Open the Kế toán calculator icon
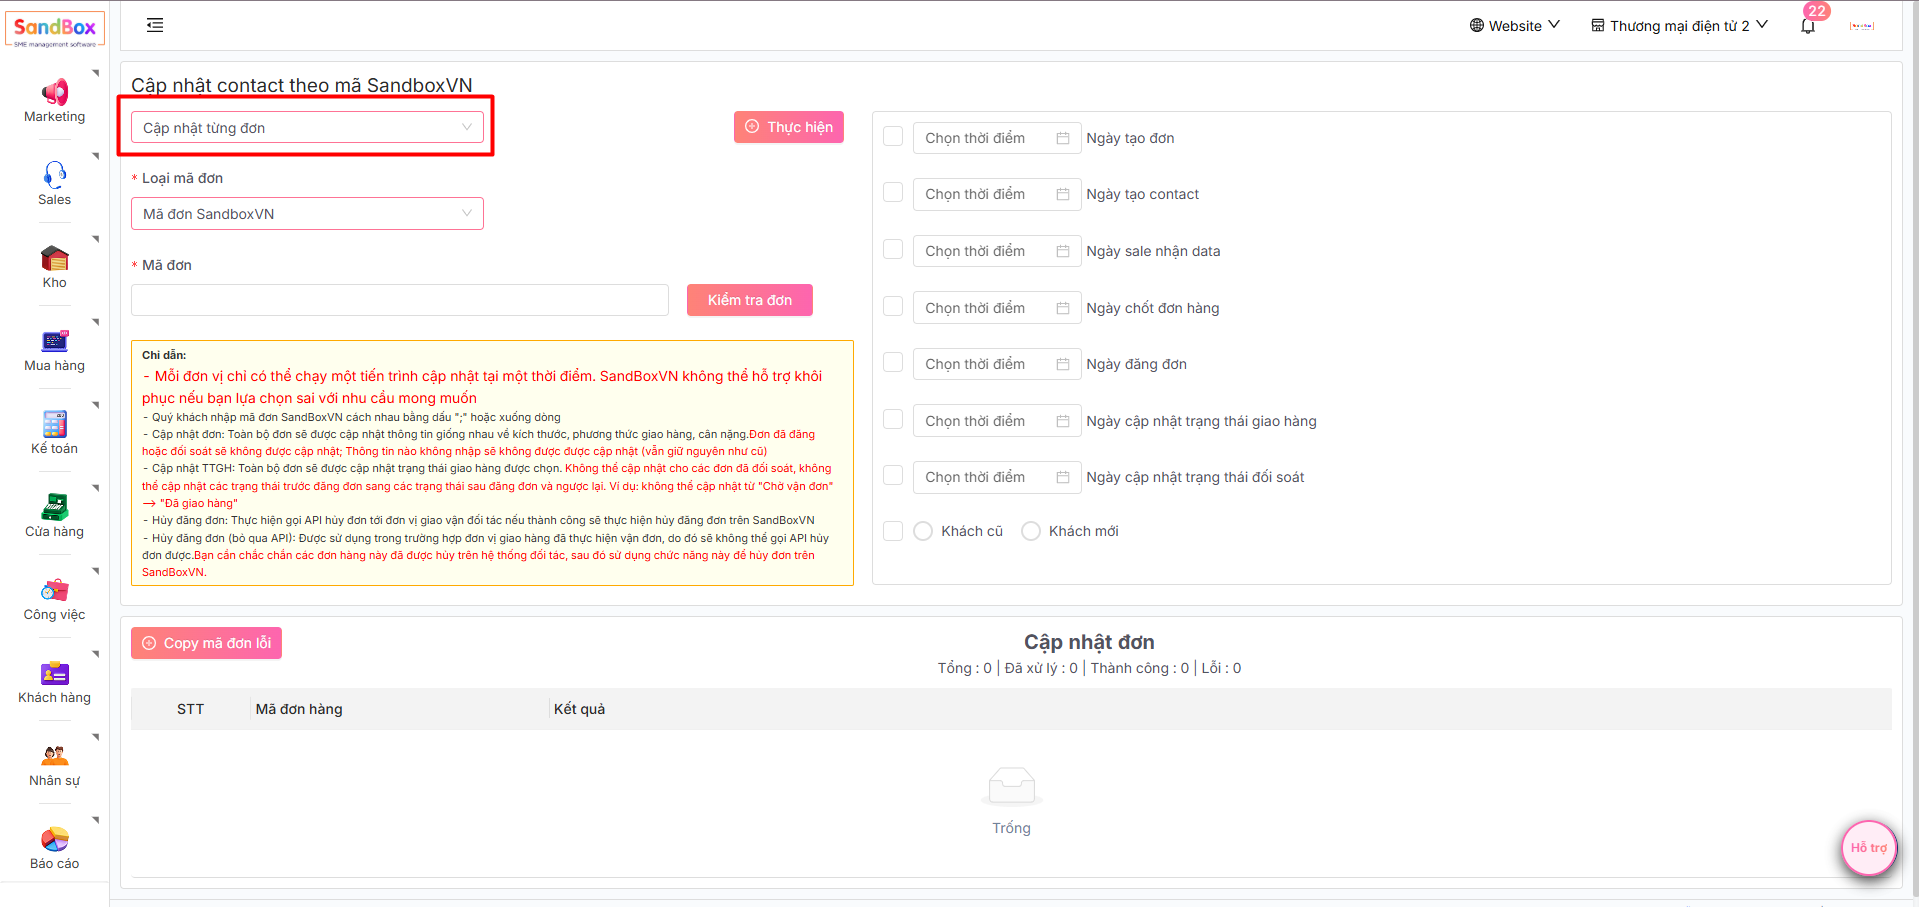Screen dimensions: 1919x907 (55, 424)
